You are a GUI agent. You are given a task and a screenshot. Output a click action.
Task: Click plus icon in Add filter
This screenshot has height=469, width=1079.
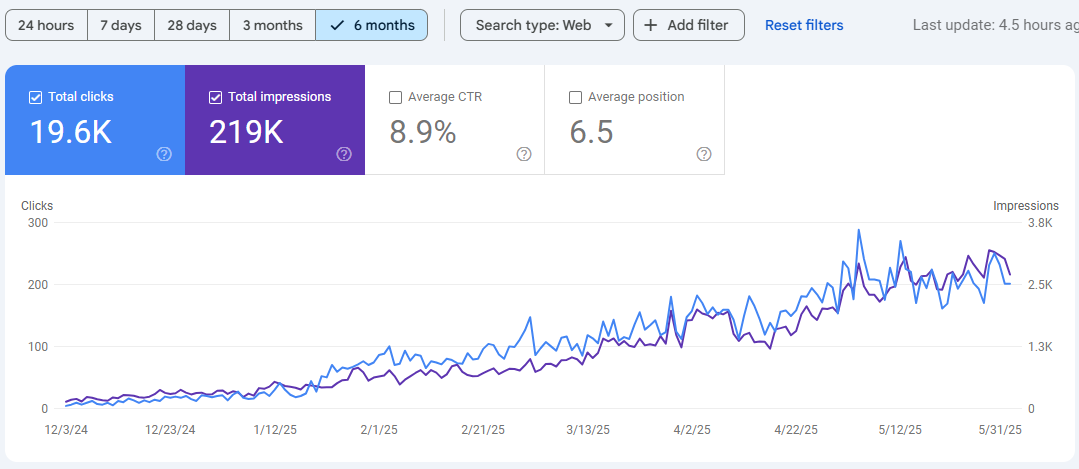[x=650, y=25]
